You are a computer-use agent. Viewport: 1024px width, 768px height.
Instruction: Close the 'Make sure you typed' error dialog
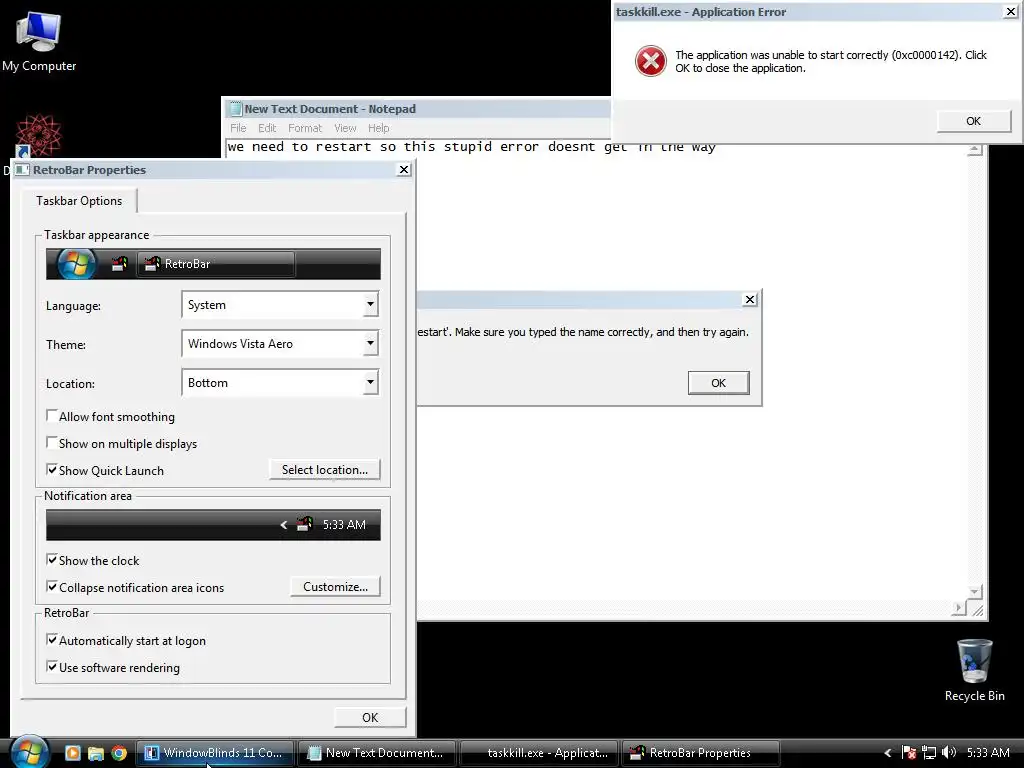point(750,299)
